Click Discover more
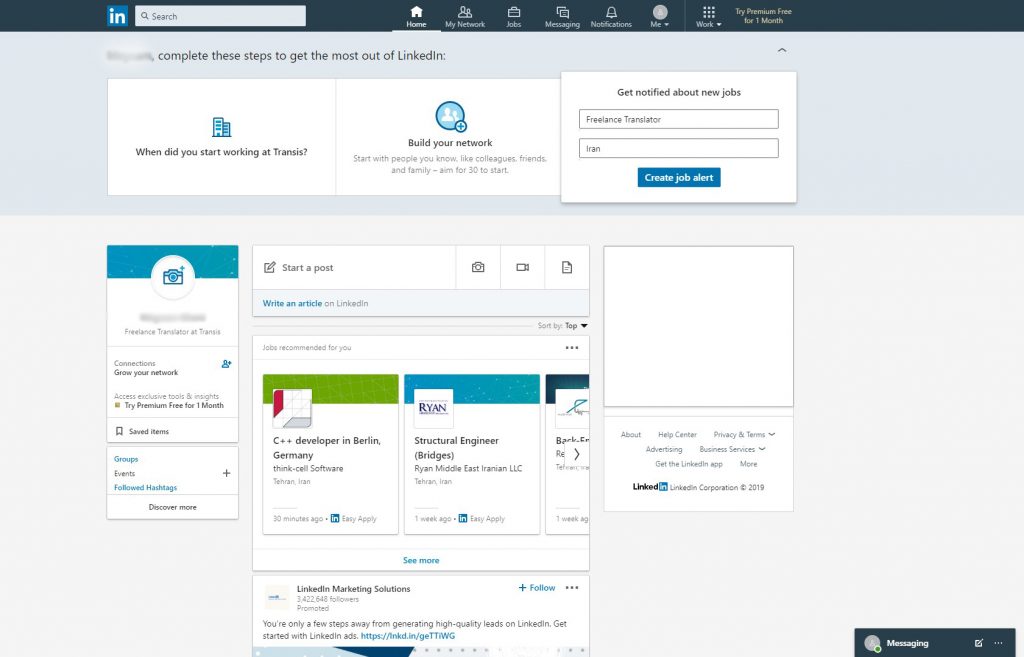 click(172, 507)
